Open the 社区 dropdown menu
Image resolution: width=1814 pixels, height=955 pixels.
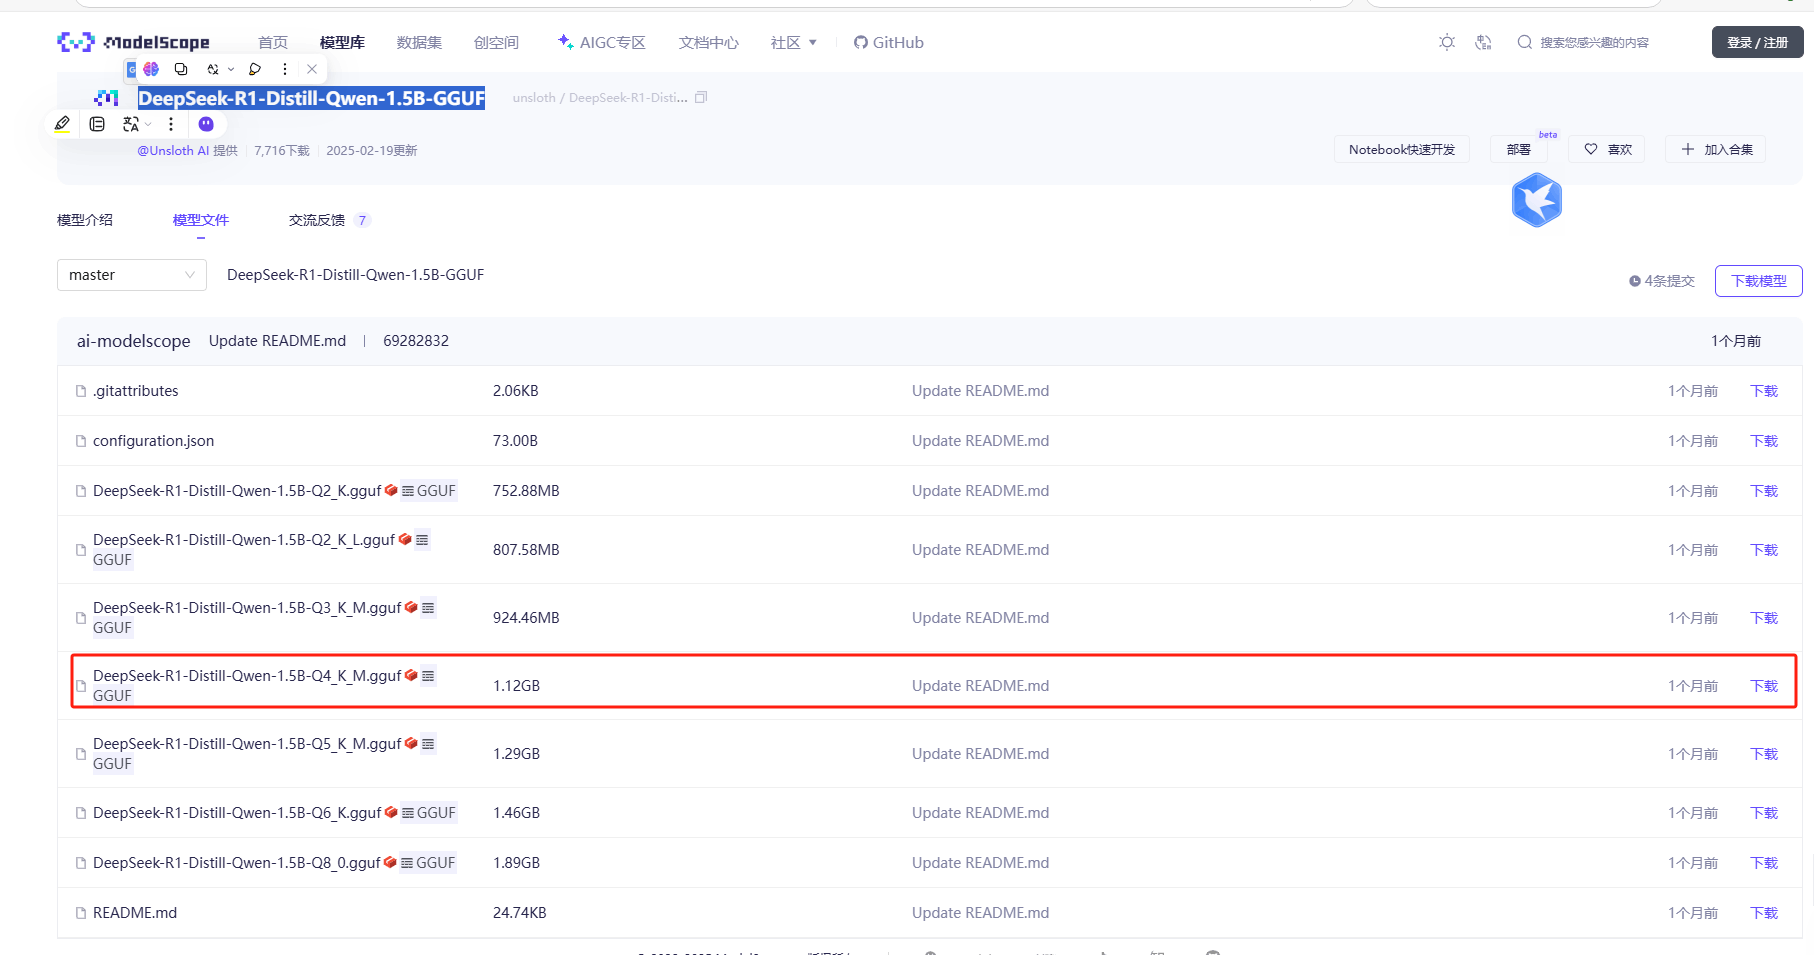tap(794, 42)
